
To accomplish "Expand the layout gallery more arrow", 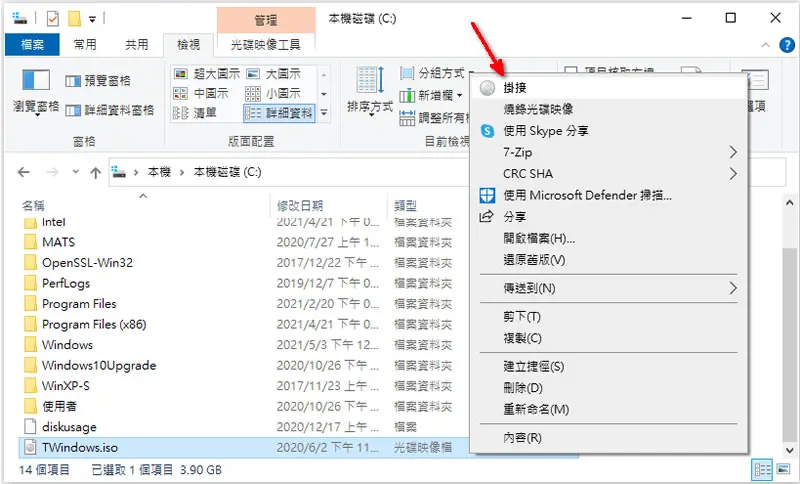I will (323, 113).
